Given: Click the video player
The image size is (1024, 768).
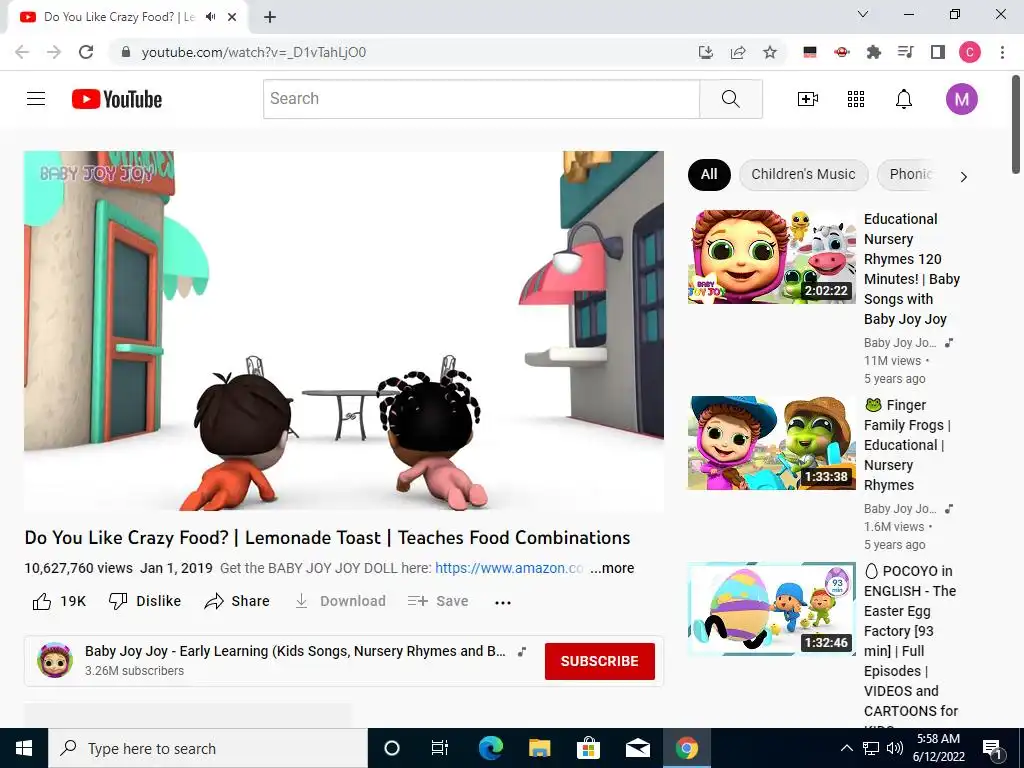Looking at the screenshot, I should (344, 330).
